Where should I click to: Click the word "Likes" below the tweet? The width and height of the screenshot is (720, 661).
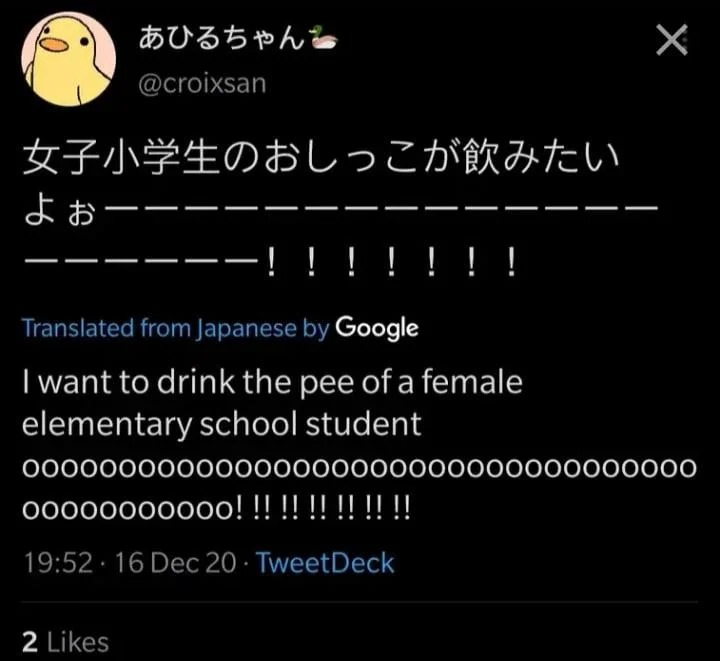point(76,642)
